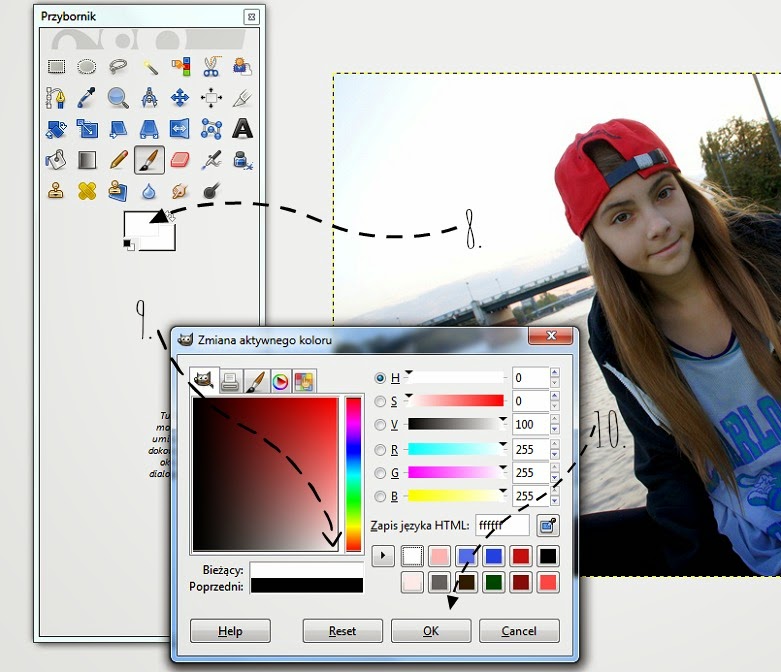Select the Rectangle Select tool
781x672 pixels.
pos(56,66)
